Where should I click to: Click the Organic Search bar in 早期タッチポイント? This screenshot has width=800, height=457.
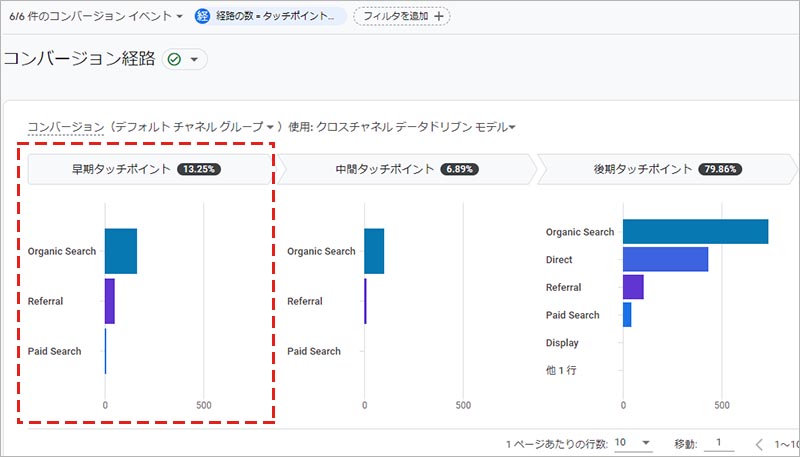pos(120,251)
